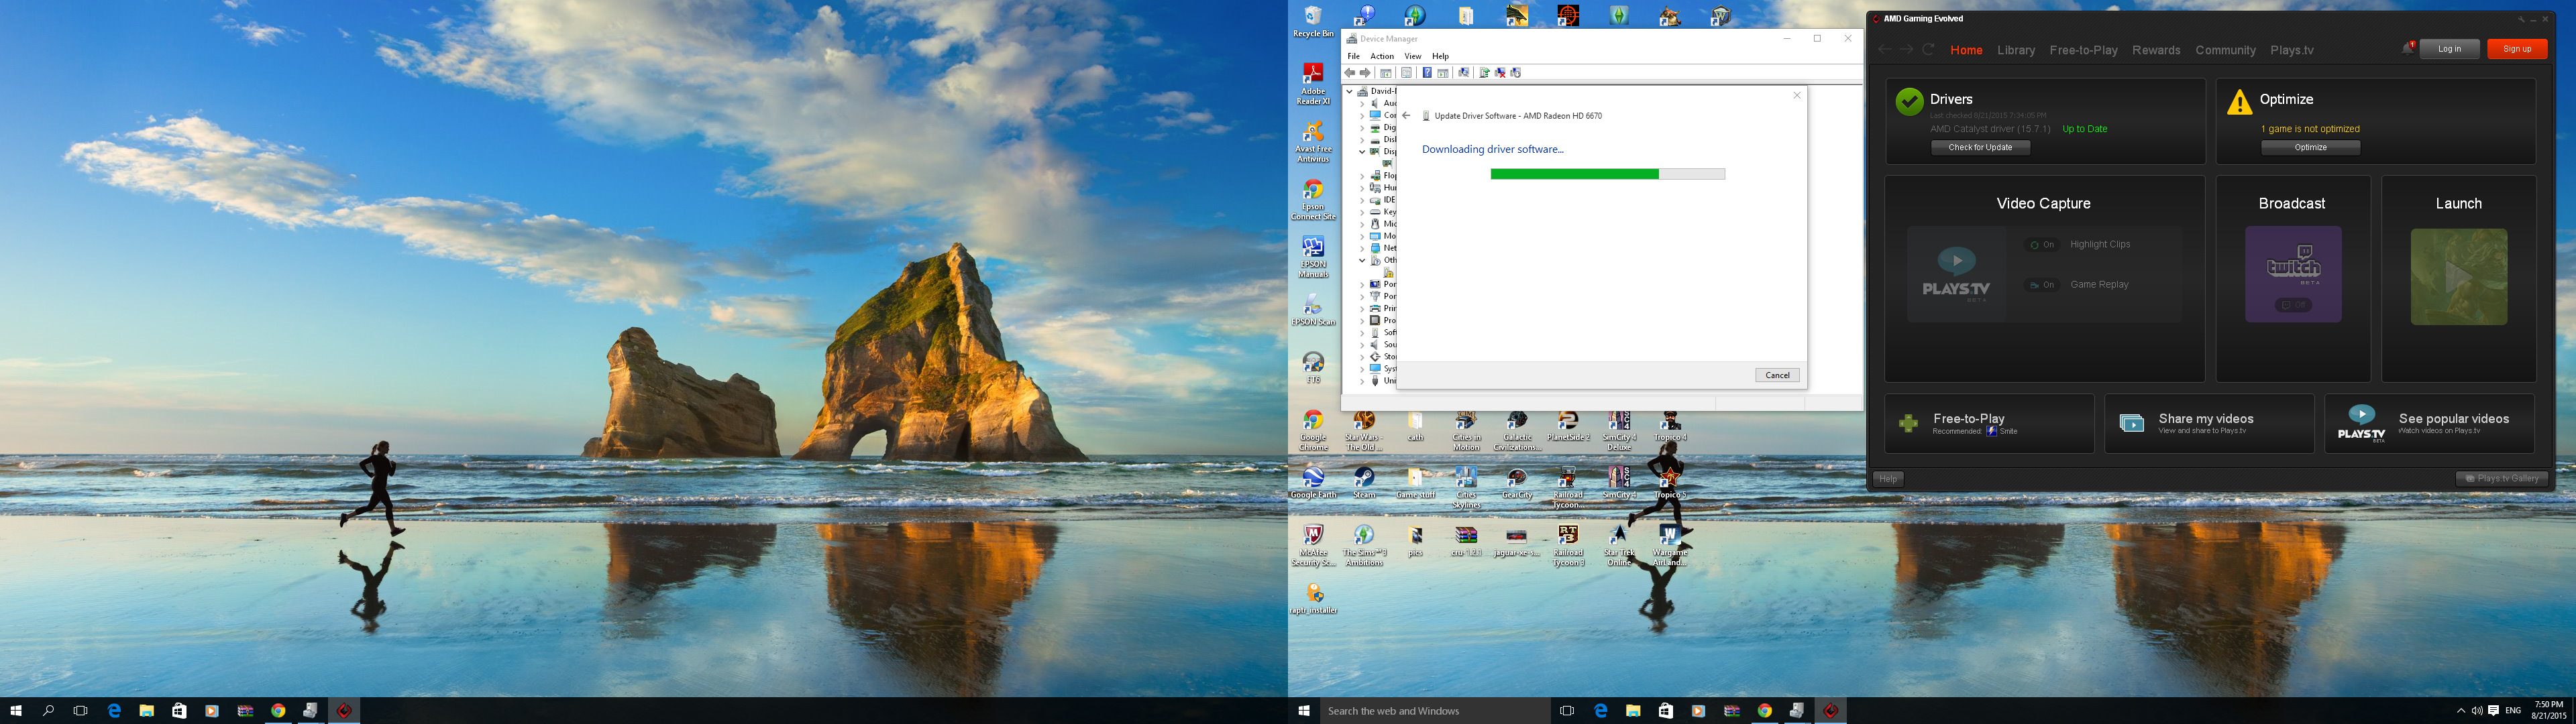Click the Update Driver Software toolbar icon

click(1485, 73)
